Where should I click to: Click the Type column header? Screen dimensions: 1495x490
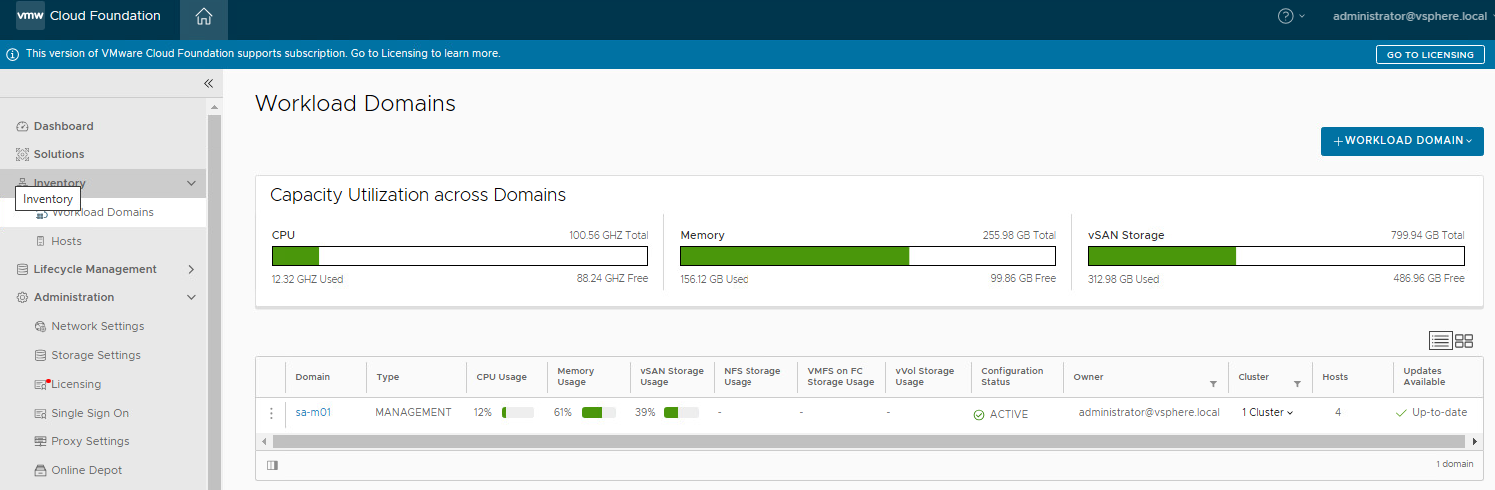pos(388,377)
